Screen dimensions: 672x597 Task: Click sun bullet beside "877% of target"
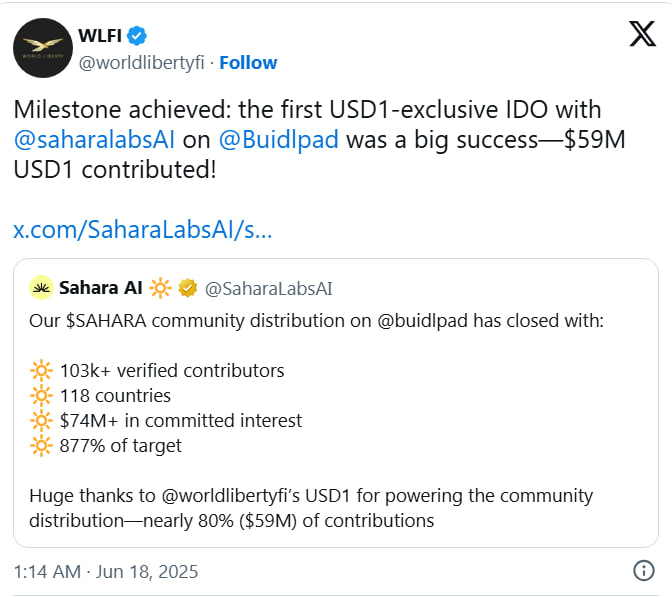coord(41,446)
